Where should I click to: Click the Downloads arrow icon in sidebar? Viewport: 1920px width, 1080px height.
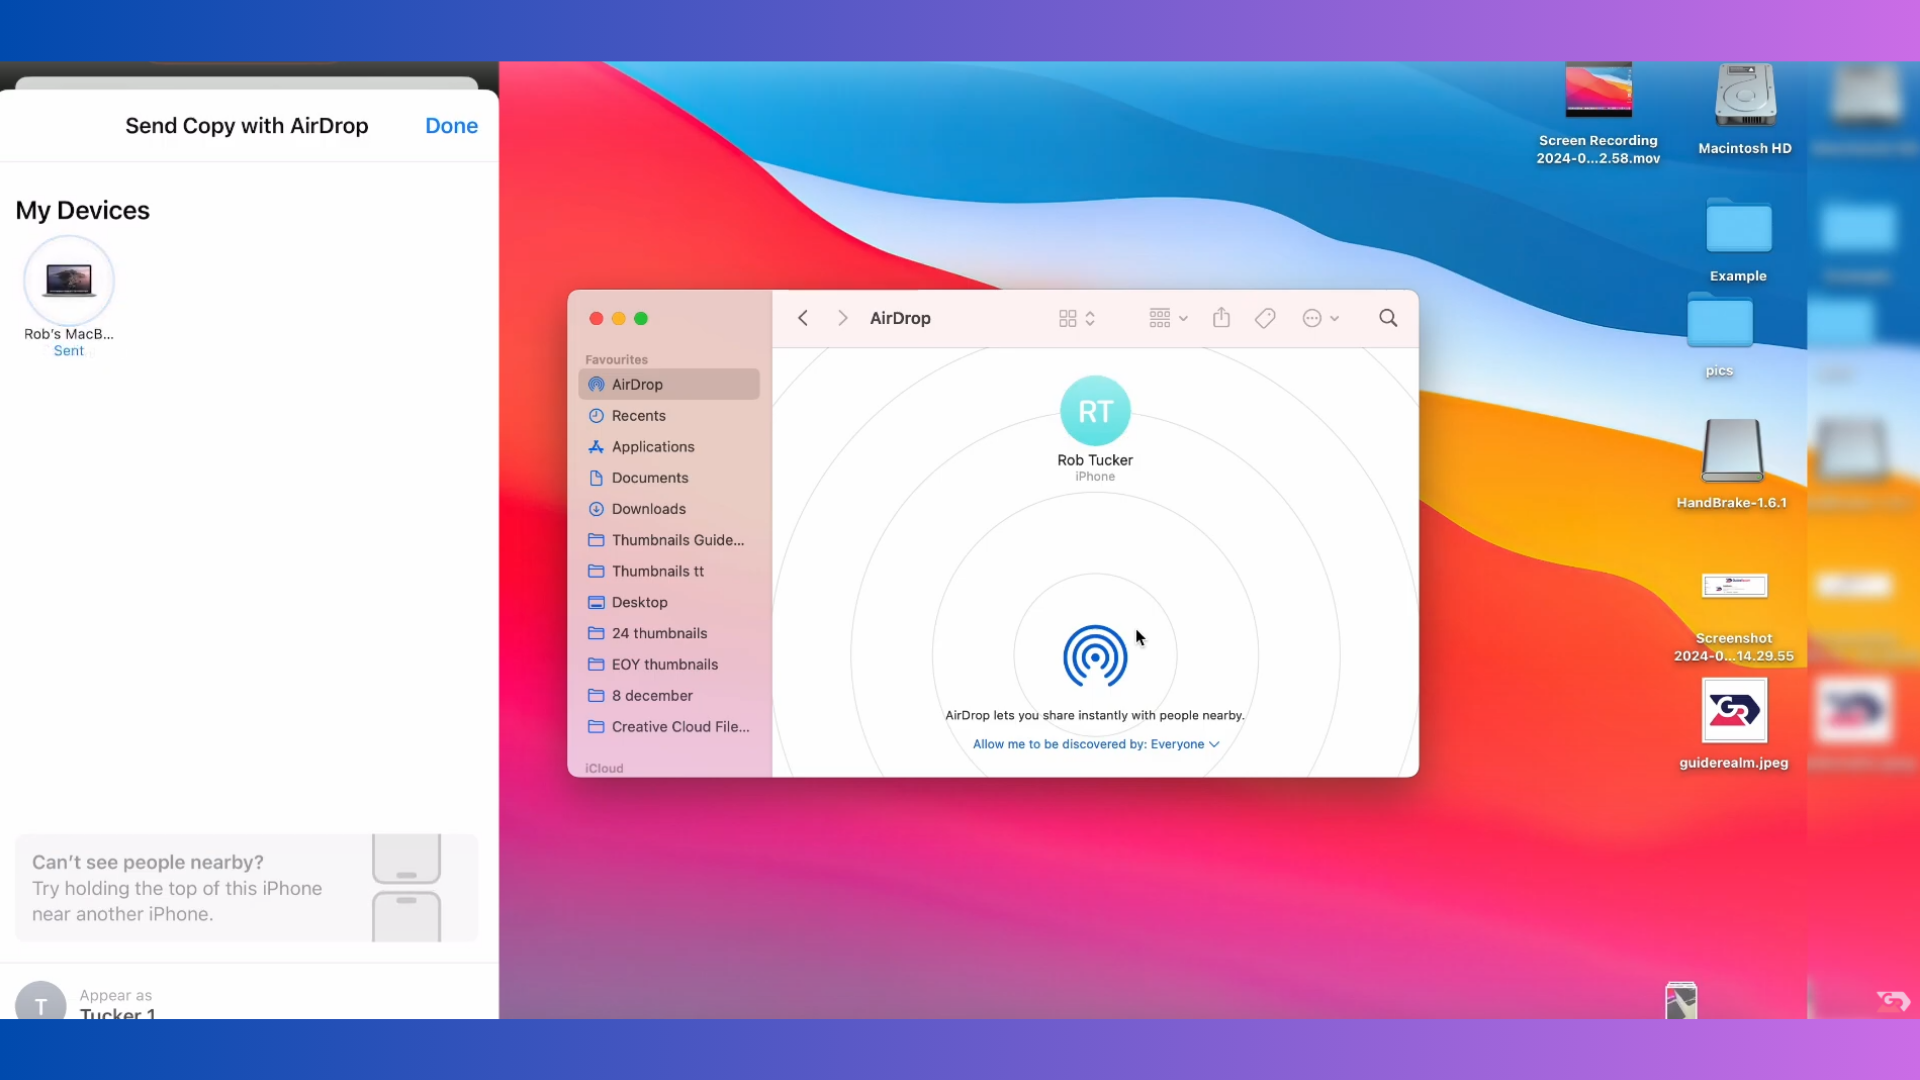596,509
